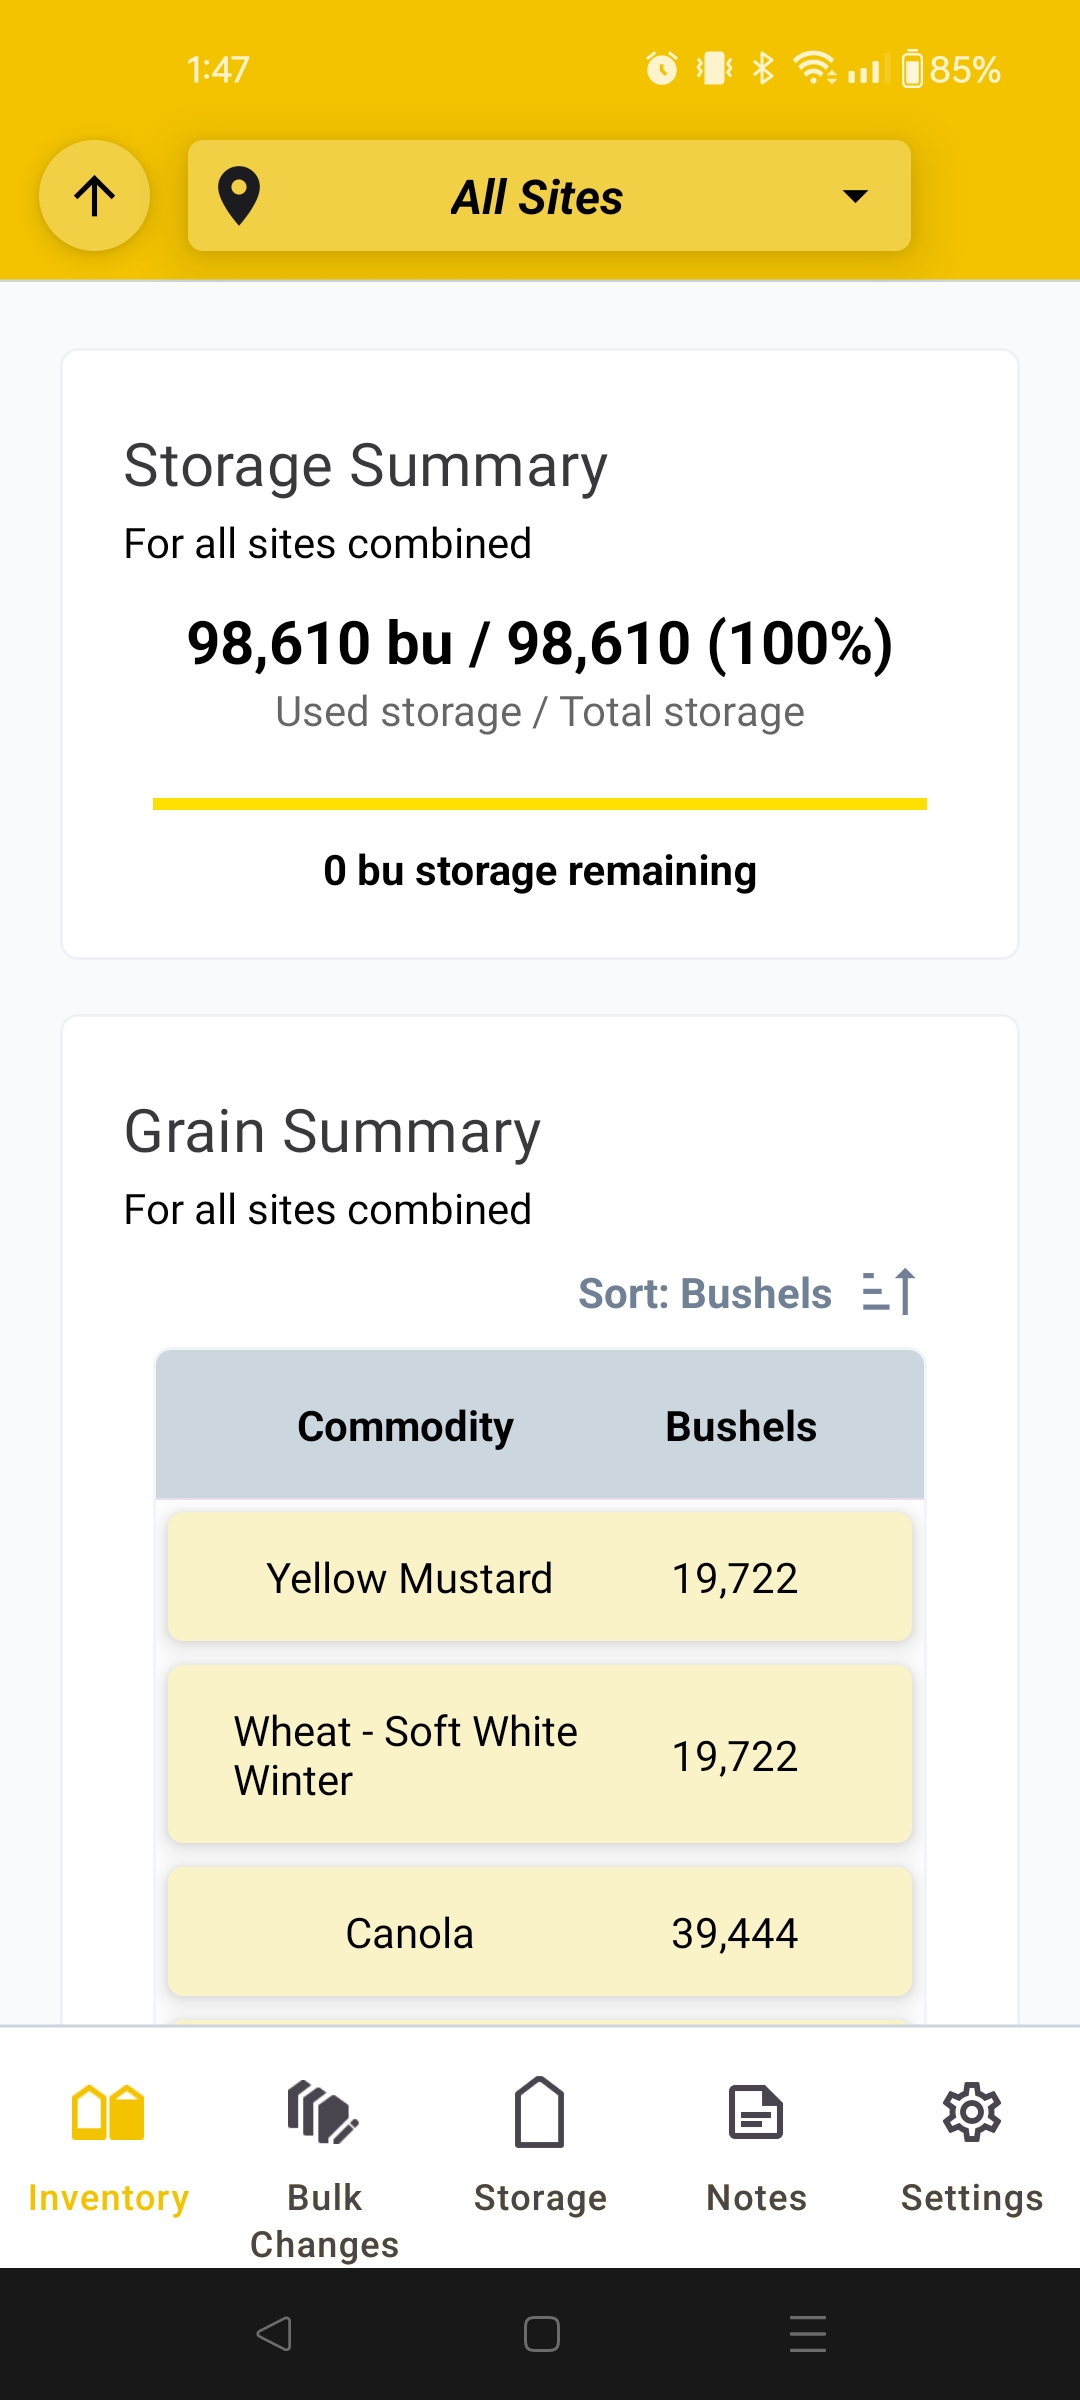This screenshot has width=1080, height=2400.
Task: Click the Bushels column header
Action: [x=741, y=1426]
